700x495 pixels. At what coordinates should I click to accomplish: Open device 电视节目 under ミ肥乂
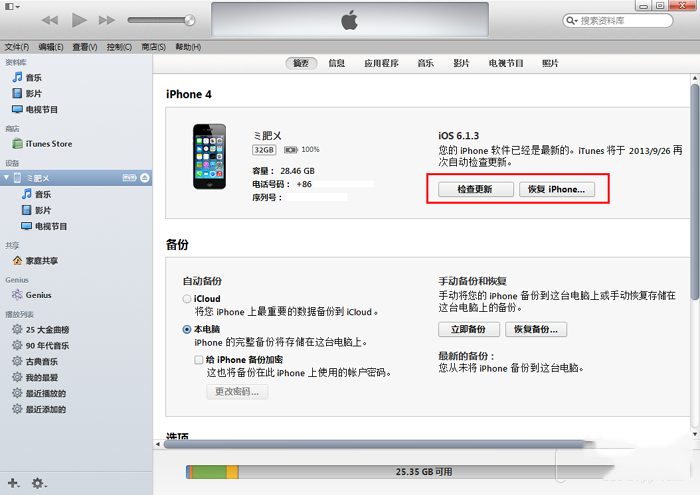(44, 226)
